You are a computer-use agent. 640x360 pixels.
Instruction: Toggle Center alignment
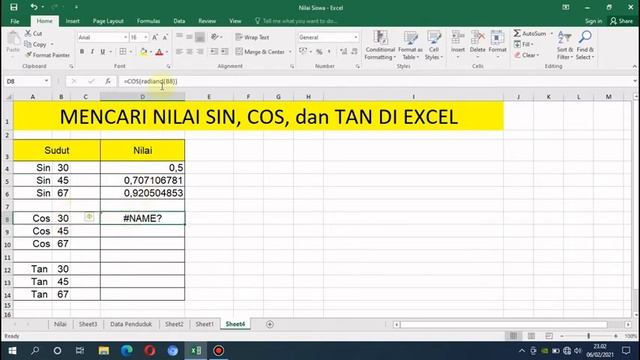[x=189, y=52]
